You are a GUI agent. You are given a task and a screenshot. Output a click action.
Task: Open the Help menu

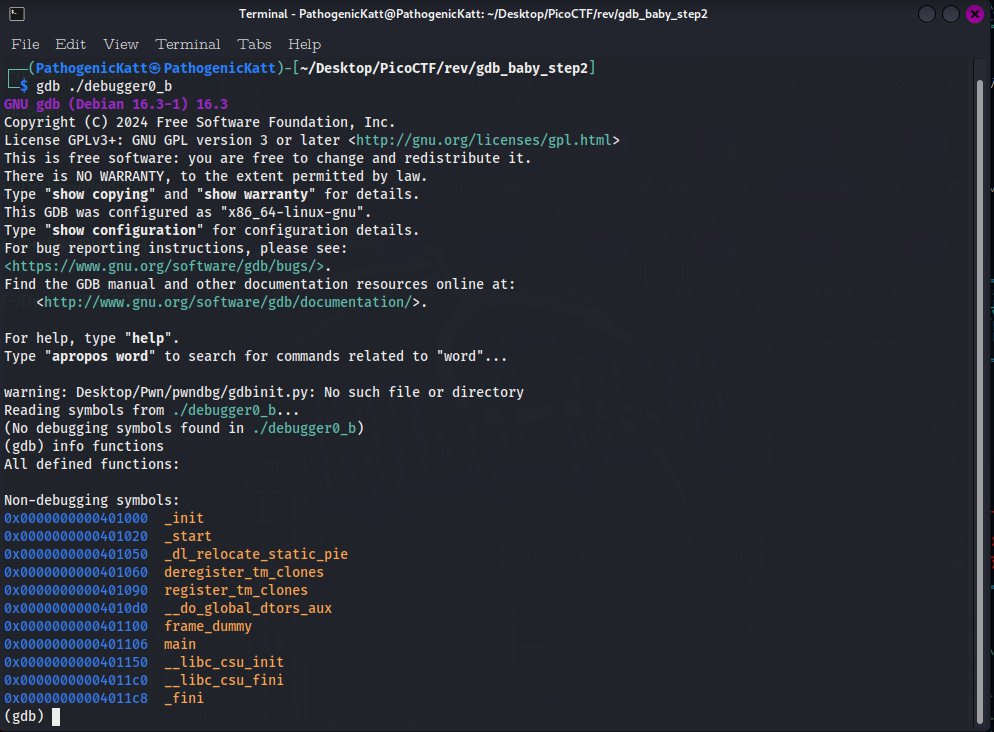click(x=304, y=44)
